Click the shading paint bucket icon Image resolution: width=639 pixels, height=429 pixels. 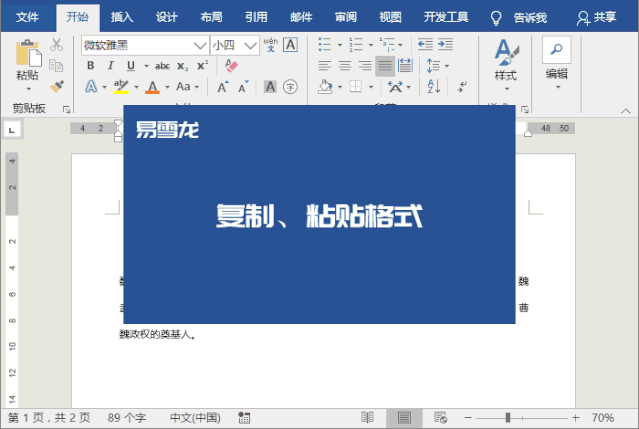click(325, 87)
